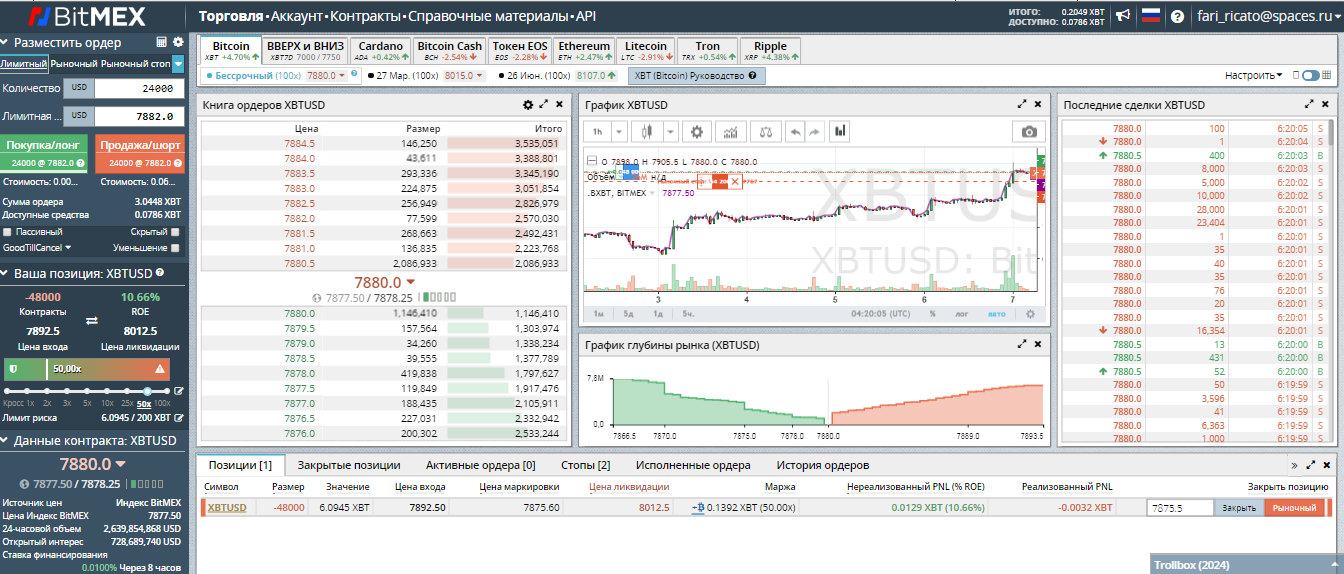Open the order calculator icon
The image size is (1344, 574).
[162, 42]
